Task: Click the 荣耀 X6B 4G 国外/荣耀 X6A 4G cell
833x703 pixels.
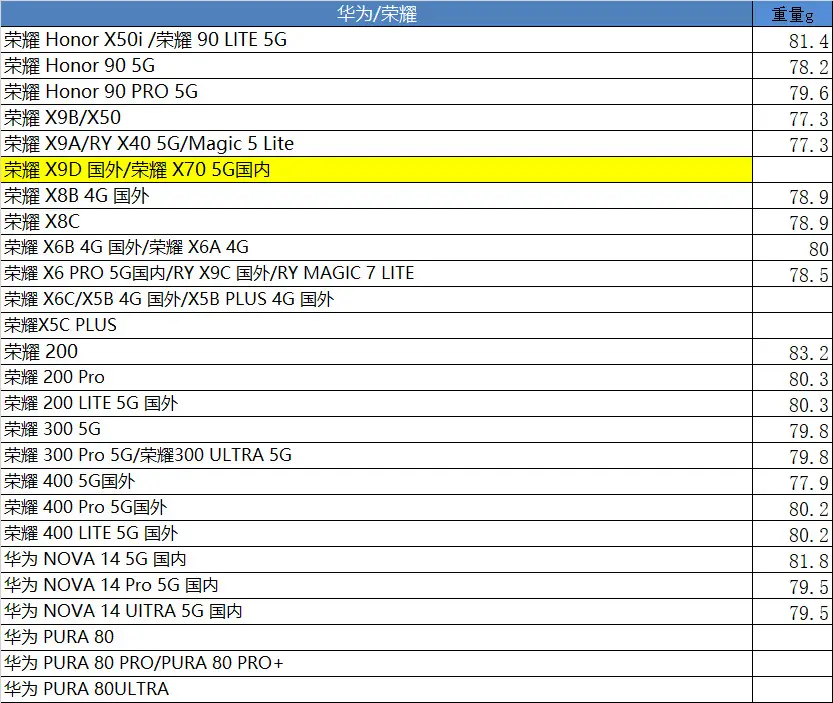Action: 377,247
